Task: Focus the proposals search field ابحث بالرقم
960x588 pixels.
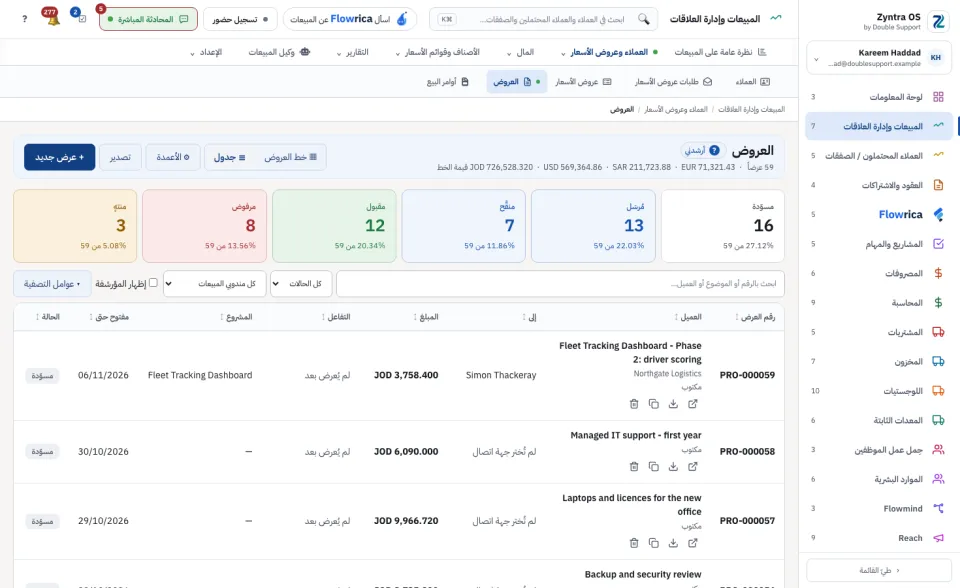Action: pos(560,284)
